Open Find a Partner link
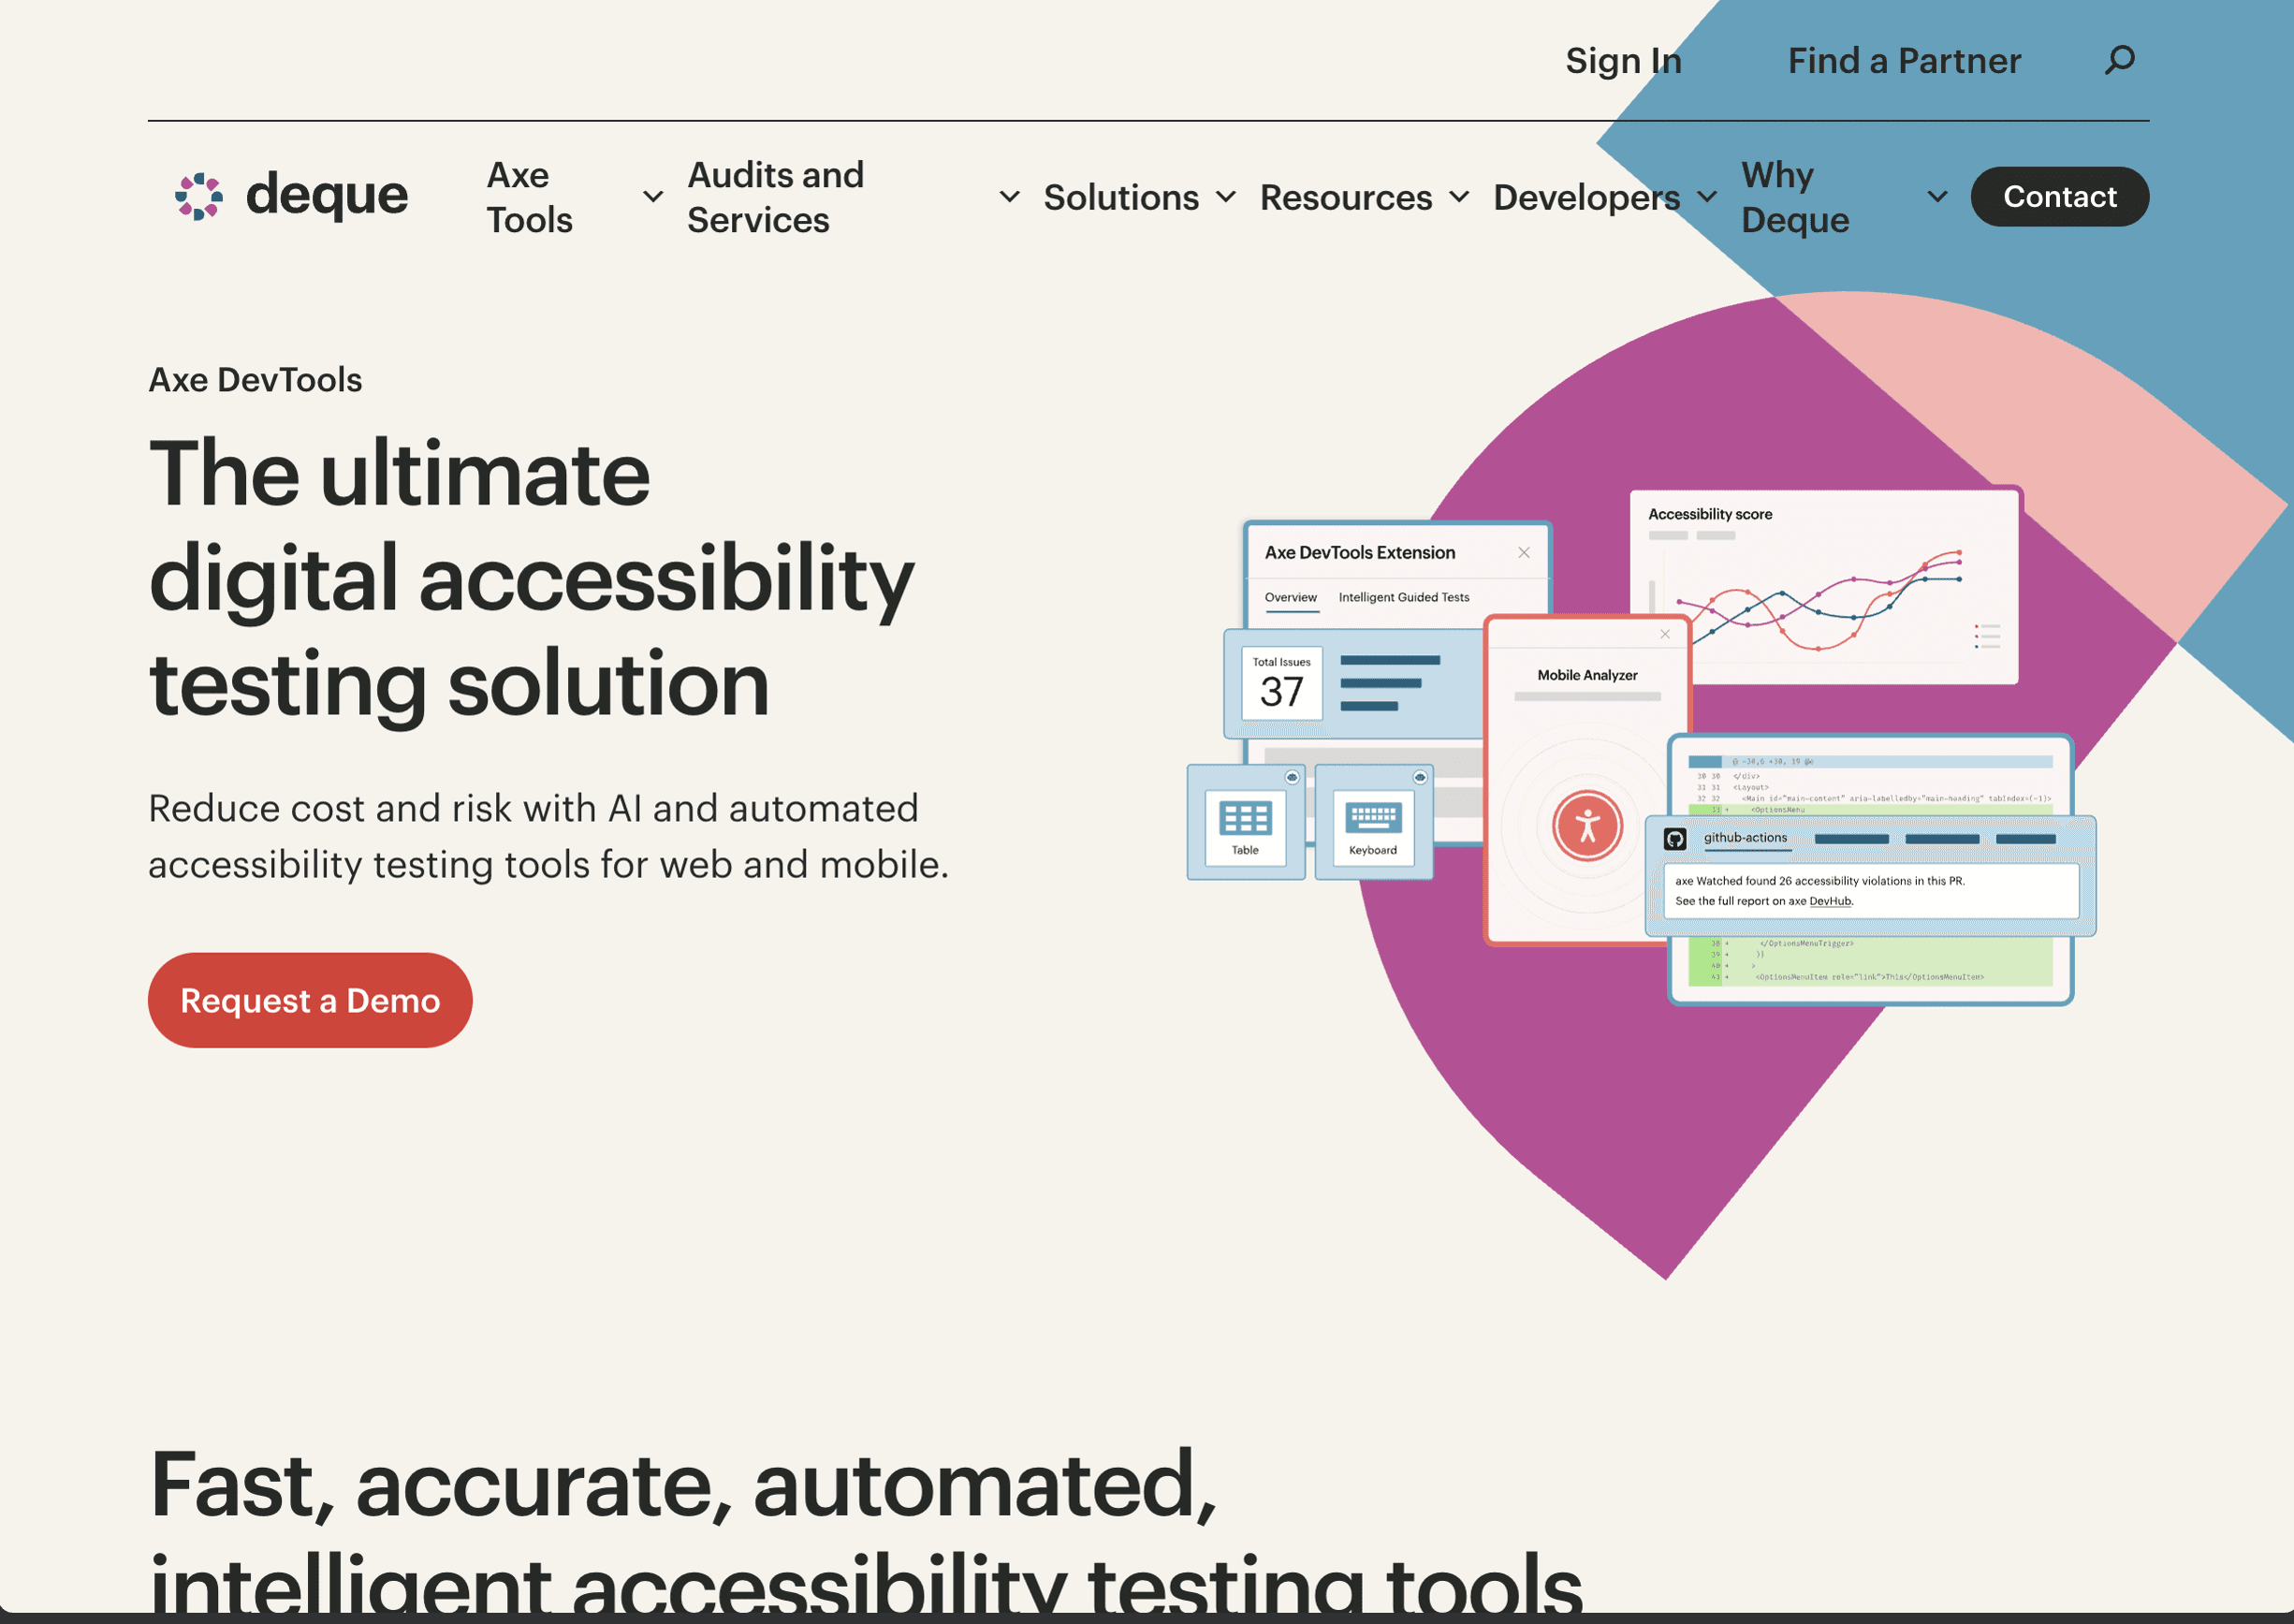This screenshot has width=2294, height=1624. (x=1904, y=61)
